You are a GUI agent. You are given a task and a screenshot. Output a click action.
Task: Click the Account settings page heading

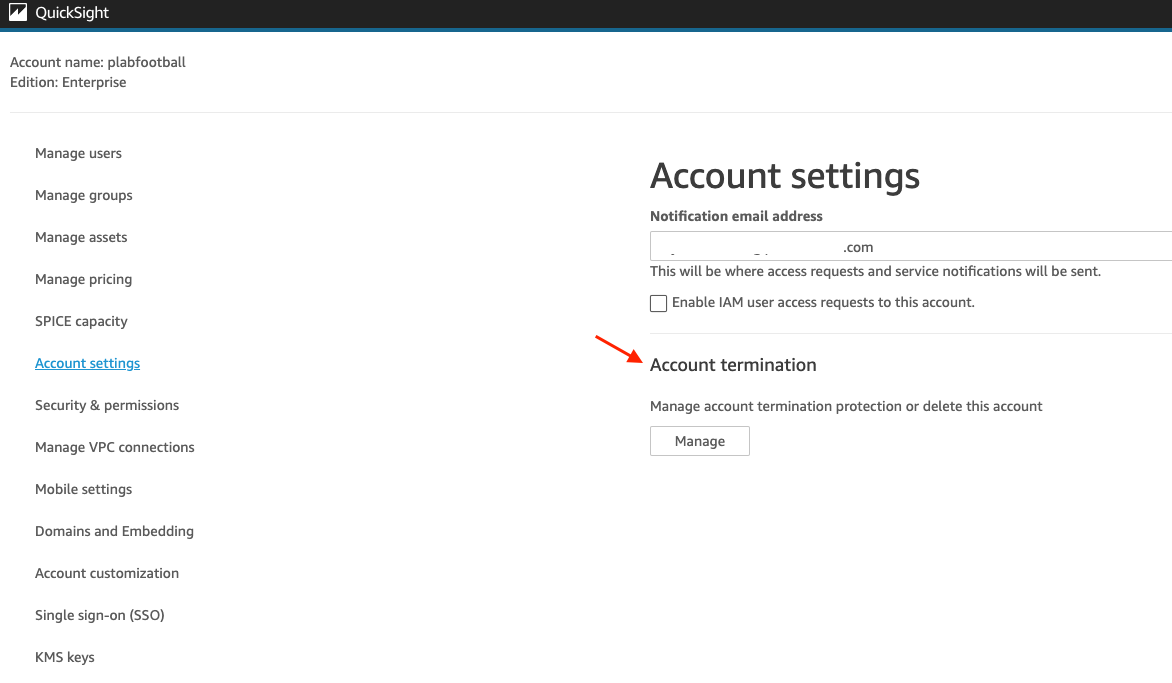click(785, 176)
